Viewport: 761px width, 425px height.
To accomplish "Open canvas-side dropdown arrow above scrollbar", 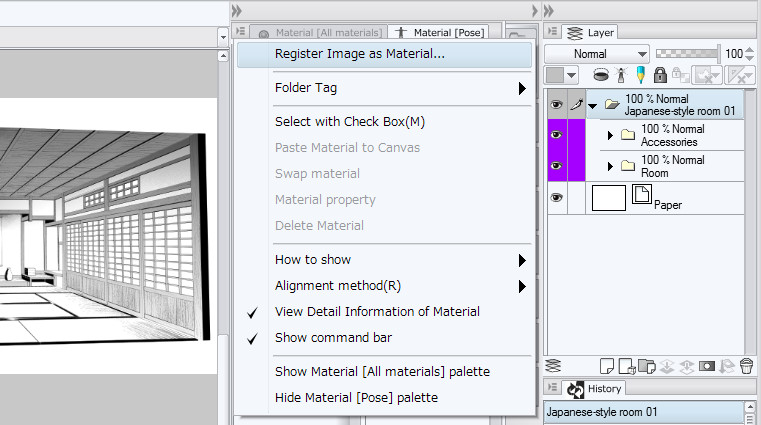I will pyautogui.click(x=223, y=37).
